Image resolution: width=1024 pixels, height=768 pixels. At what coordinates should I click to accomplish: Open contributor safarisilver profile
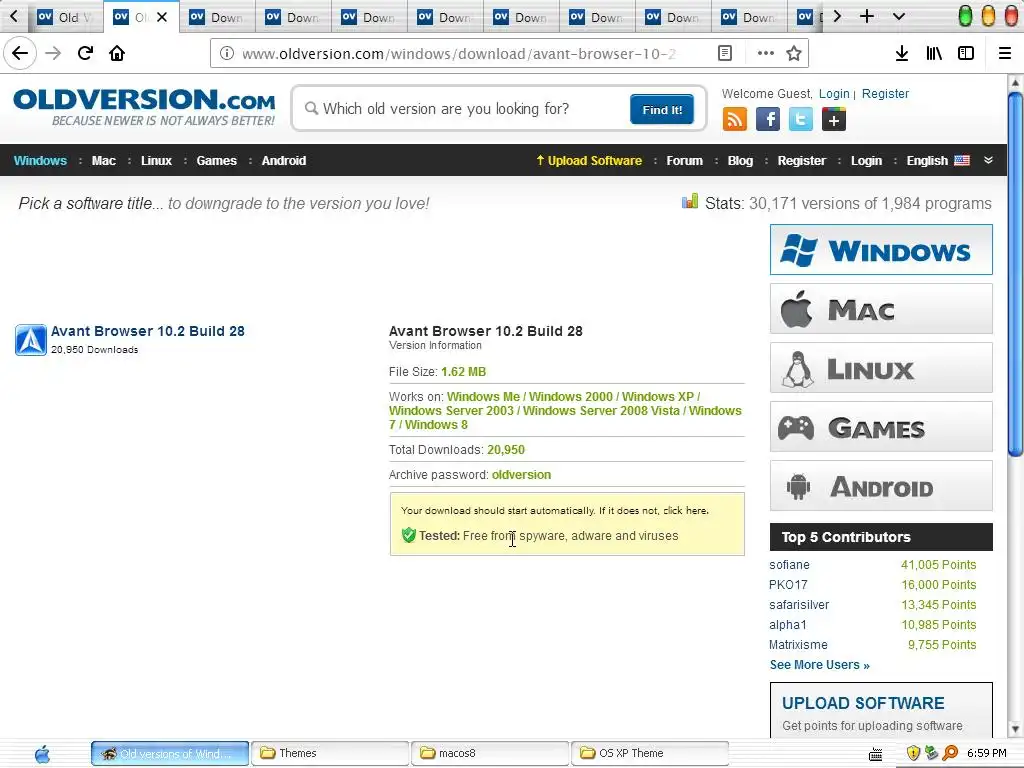[x=799, y=605]
